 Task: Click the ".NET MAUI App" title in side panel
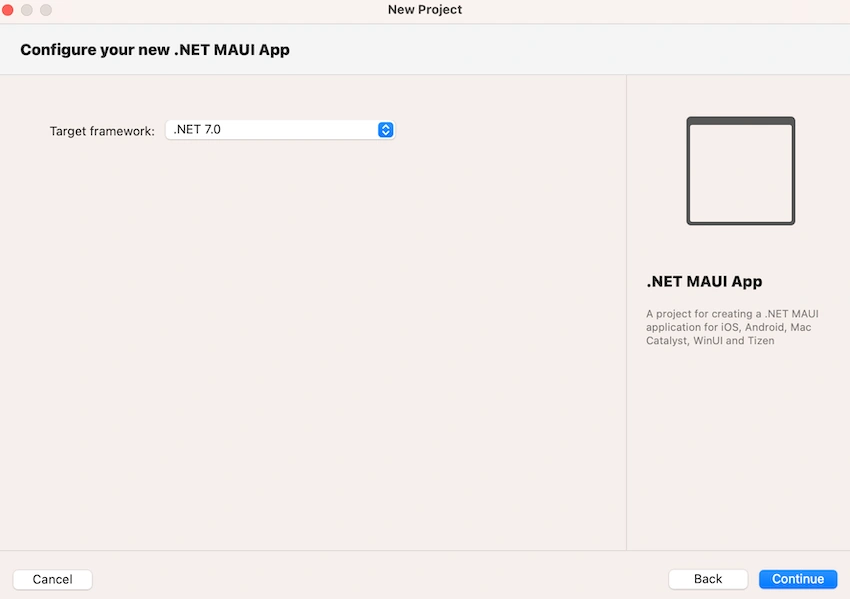click(x=704, y=281)
